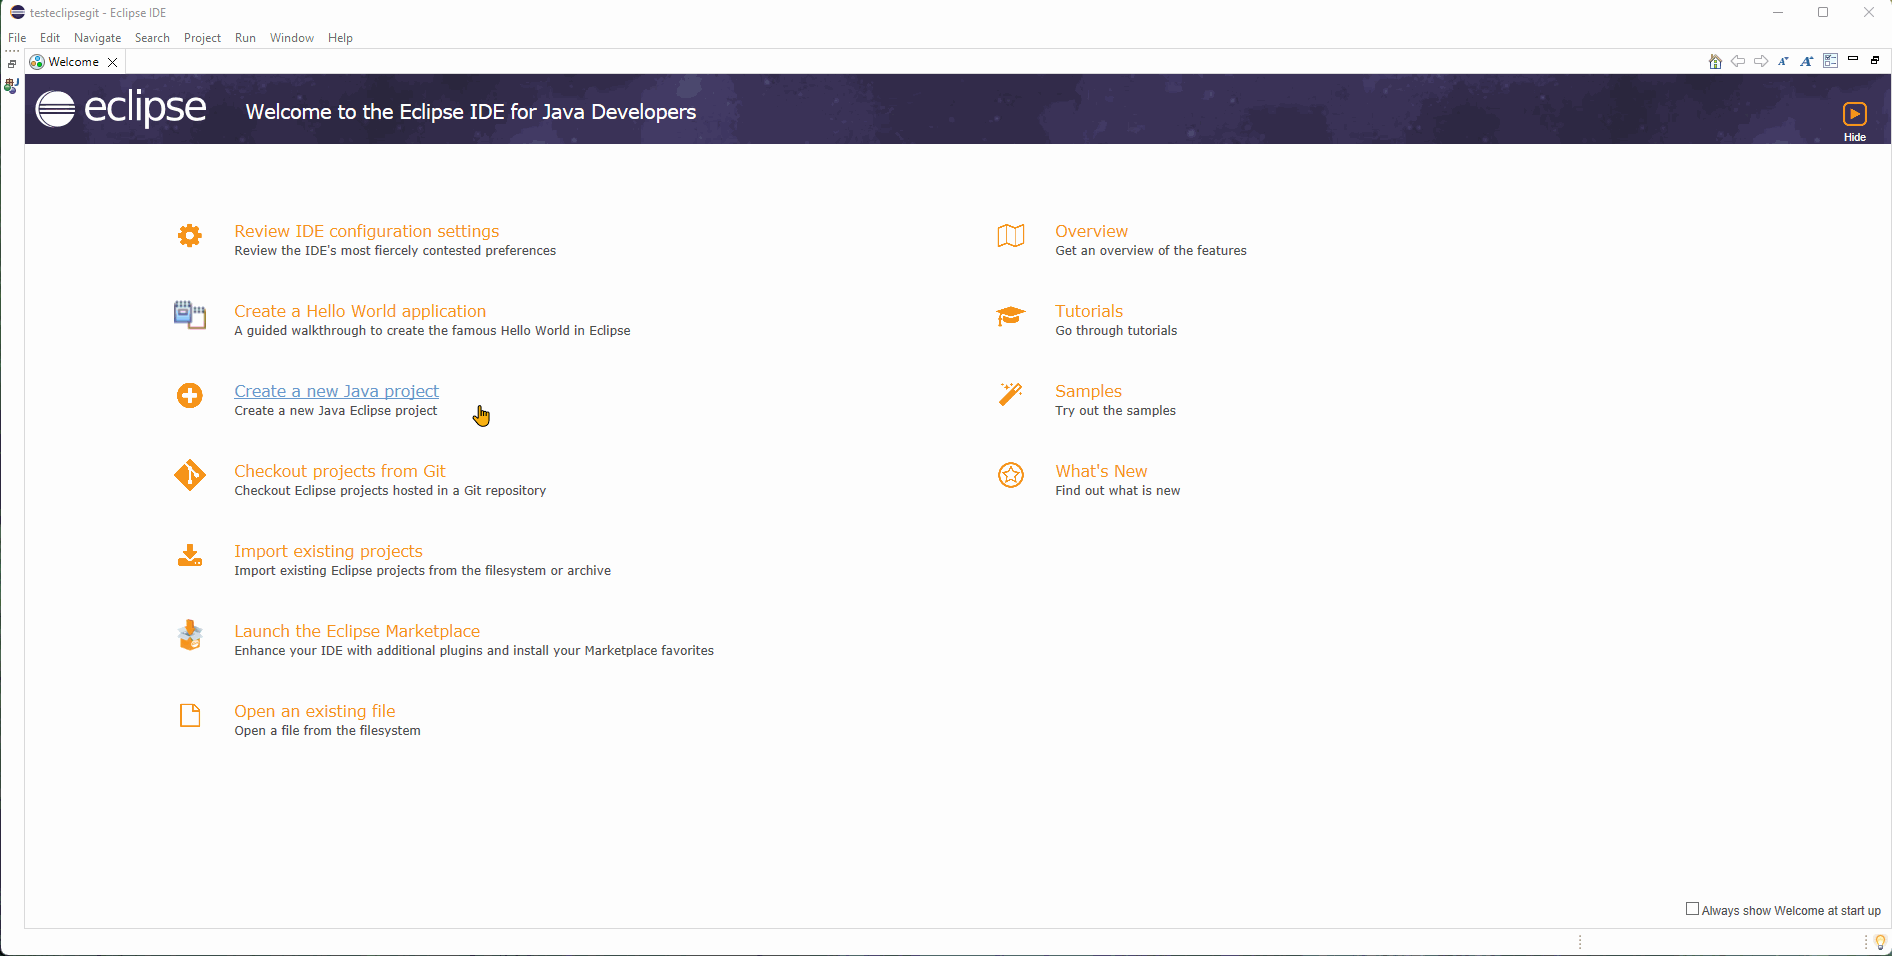Click Open an existing file link

[315, 711]
